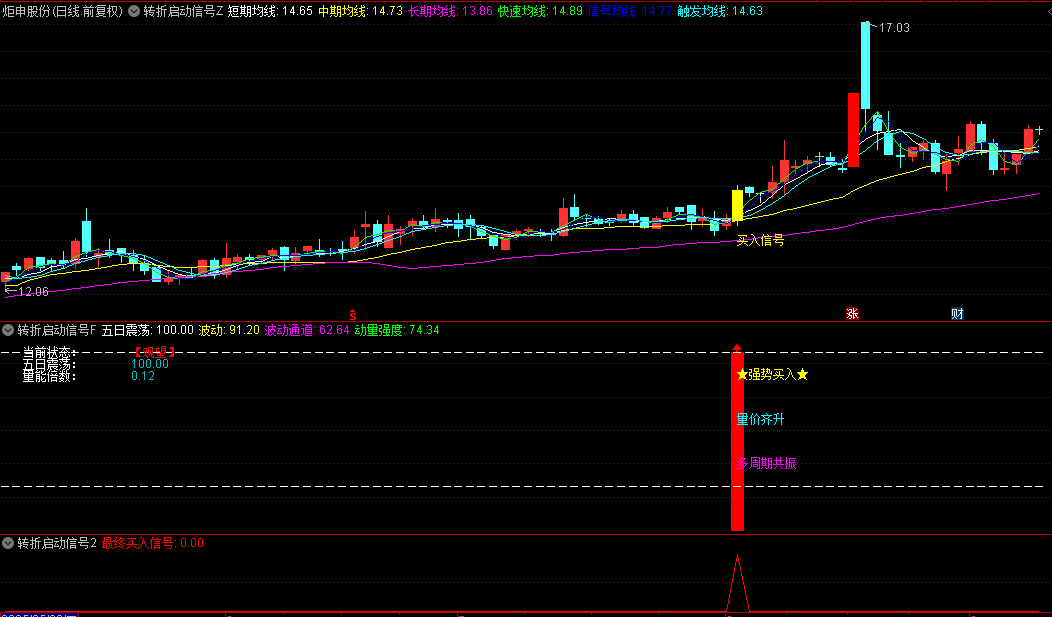Click the cyan 触发均线: 14.63 label

click(720, 11)
